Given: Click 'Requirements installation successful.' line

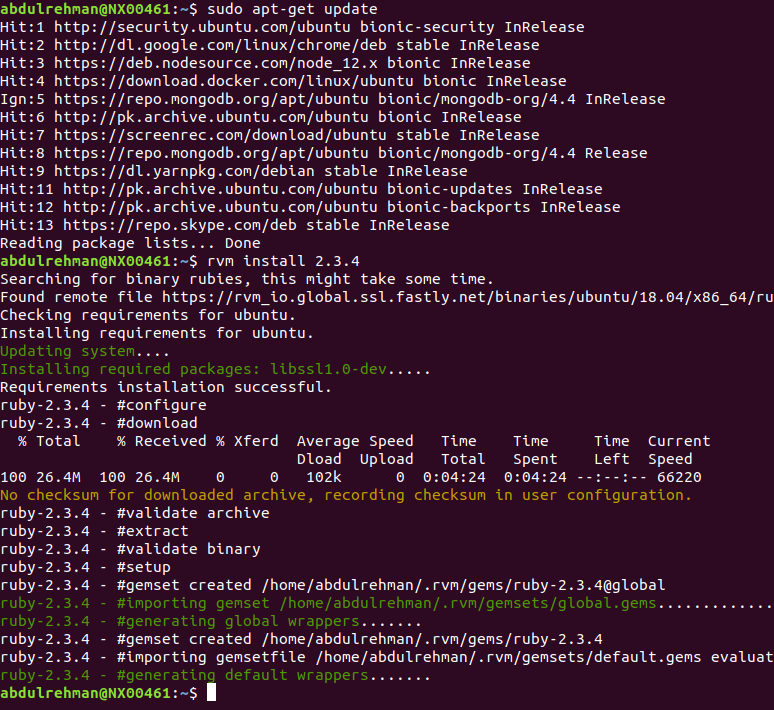Looking at the screenshot, I should (166, 388).
